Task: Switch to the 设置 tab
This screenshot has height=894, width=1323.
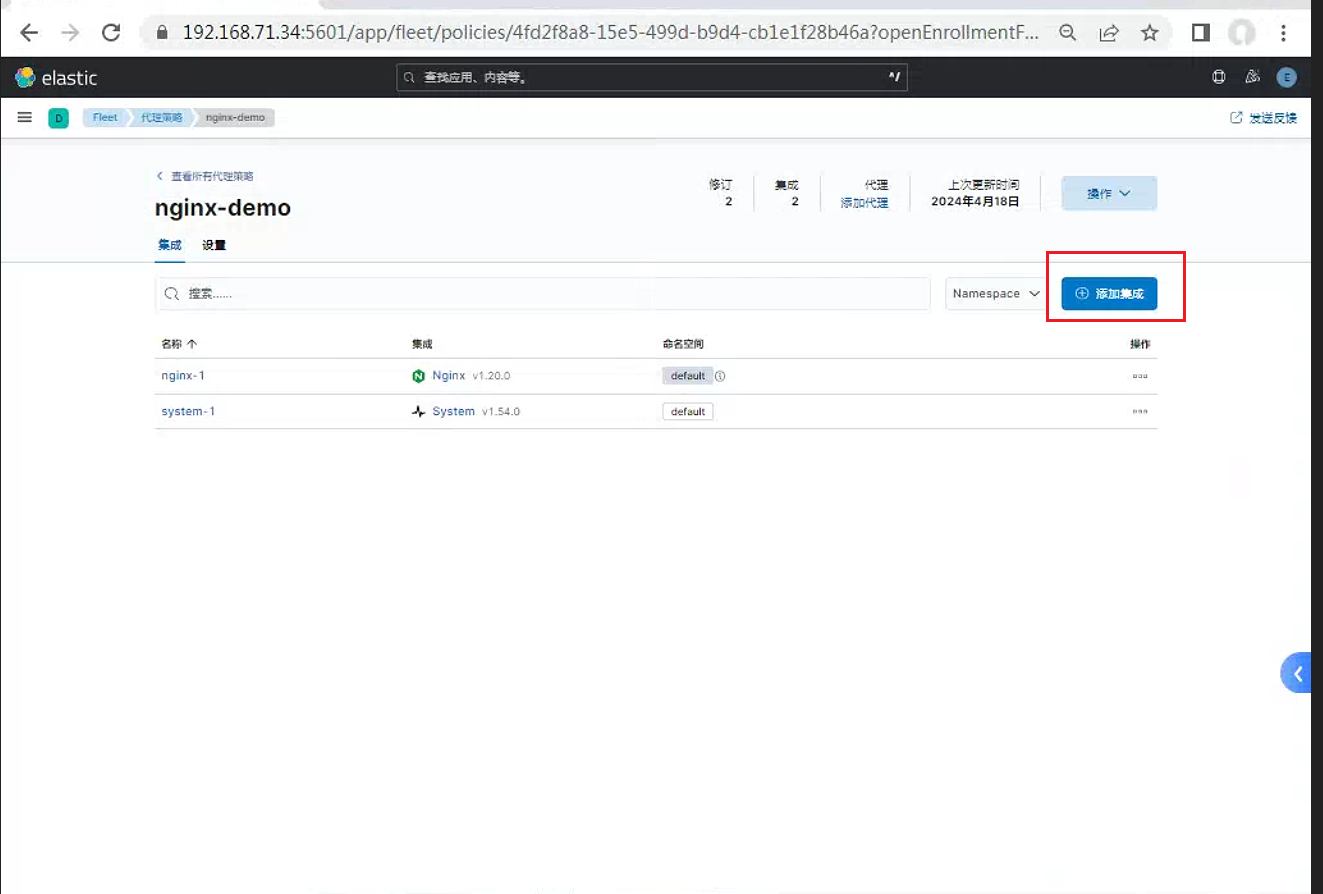Action: tap(214, 245)
